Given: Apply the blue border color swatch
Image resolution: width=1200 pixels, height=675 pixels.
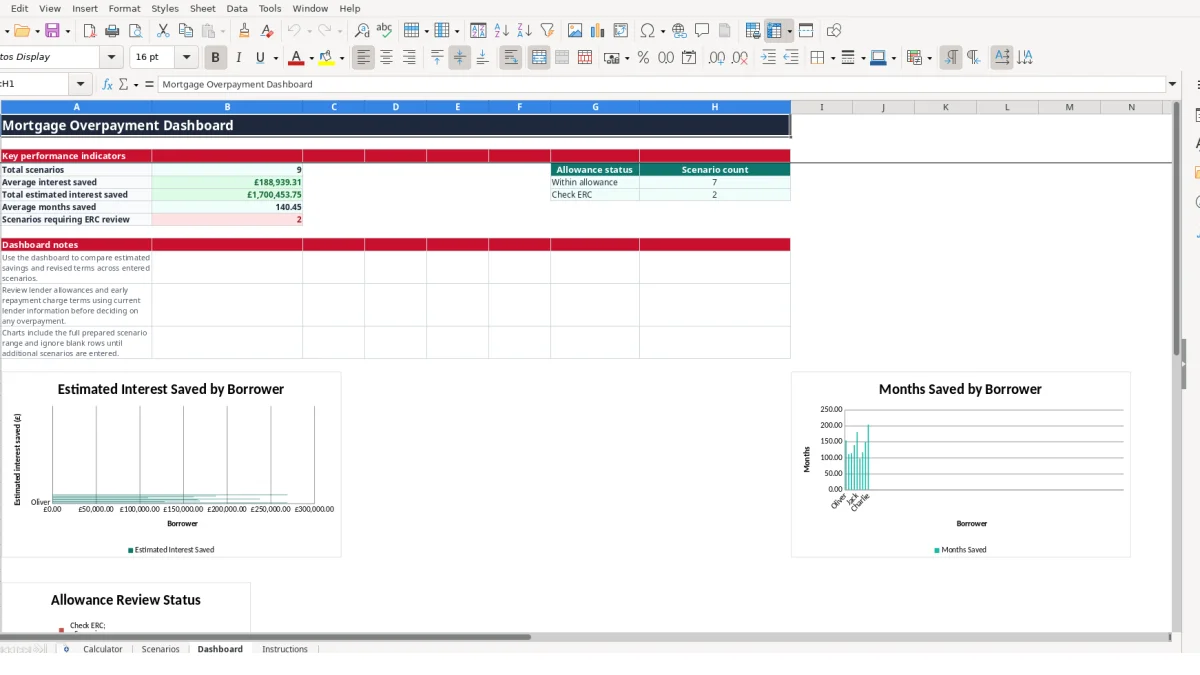Looking at the screenshot, I should (877, 58).
